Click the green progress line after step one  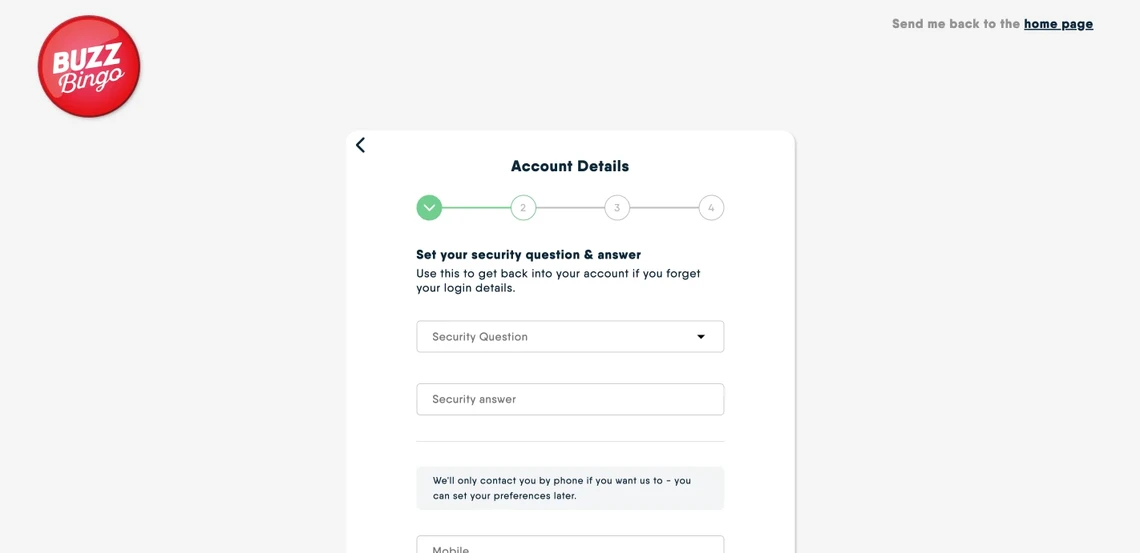pos(476,208)
